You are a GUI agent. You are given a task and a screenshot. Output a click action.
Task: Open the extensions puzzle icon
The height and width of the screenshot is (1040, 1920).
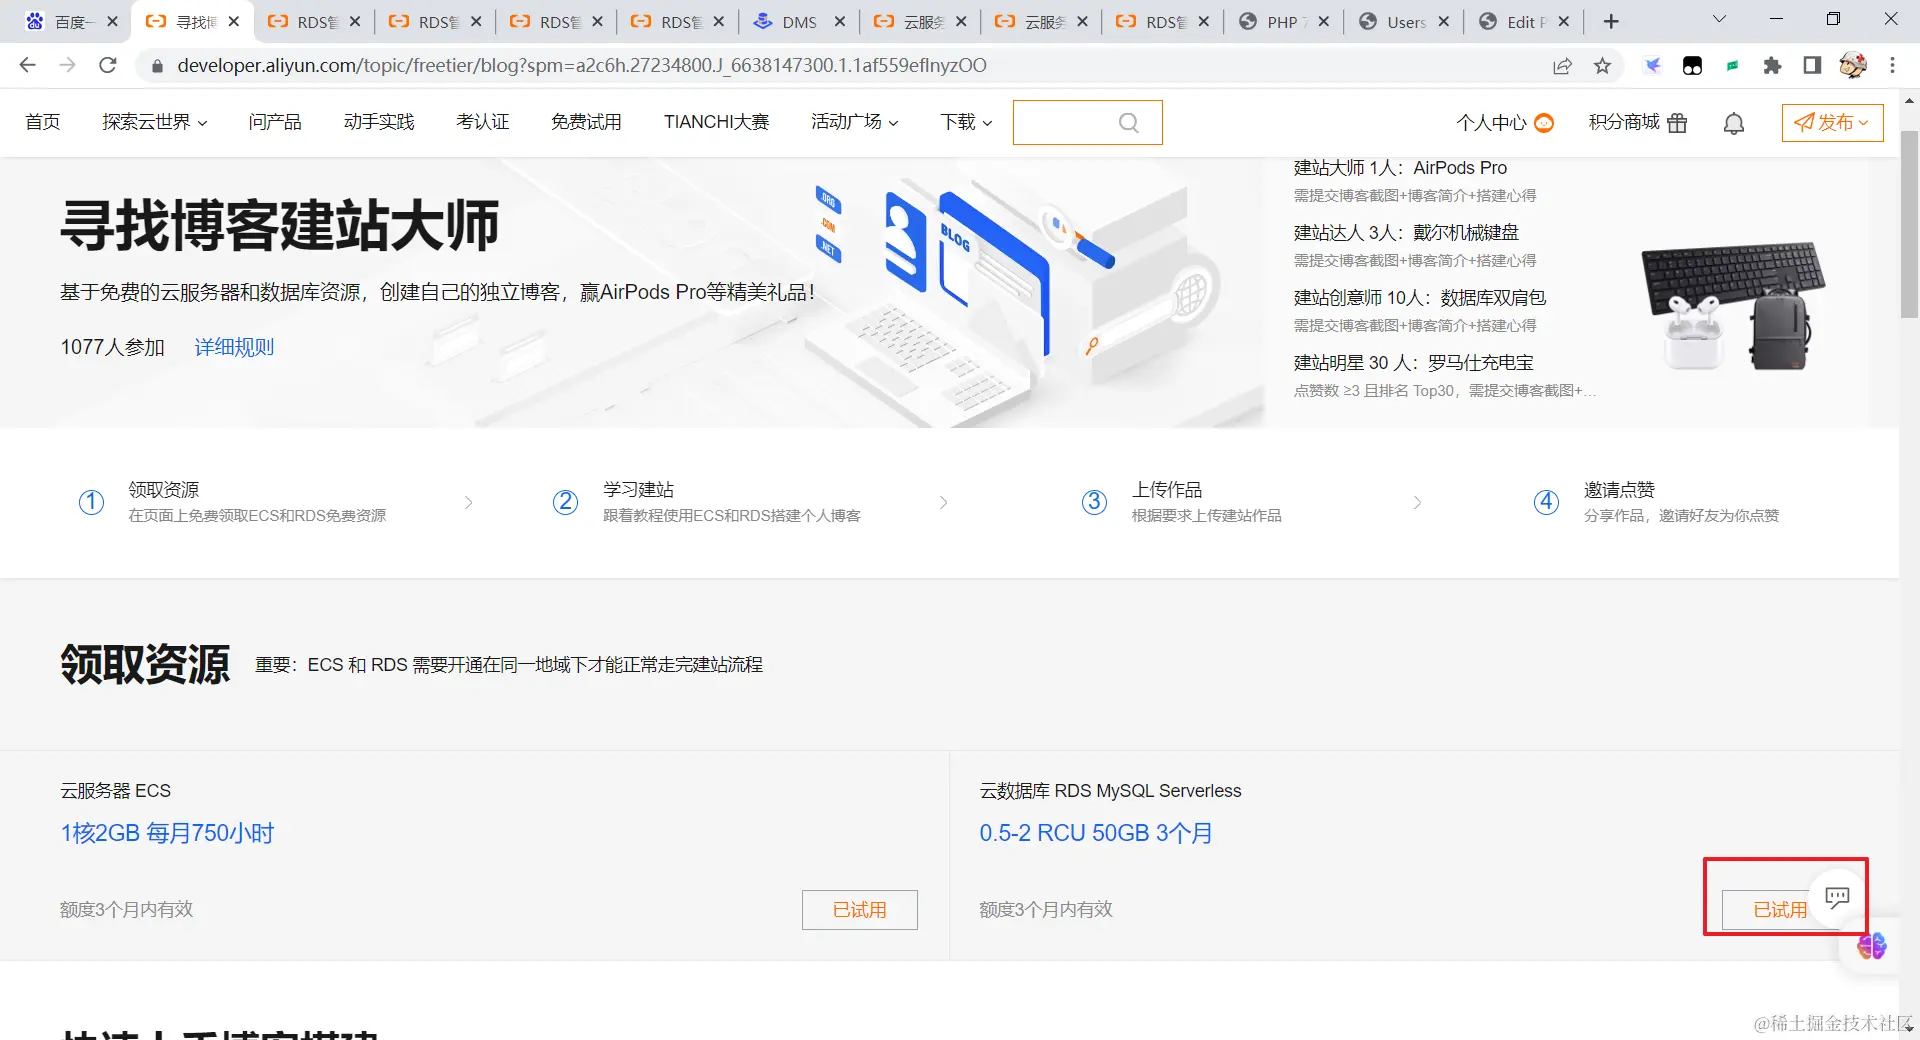pos(1772,66)
